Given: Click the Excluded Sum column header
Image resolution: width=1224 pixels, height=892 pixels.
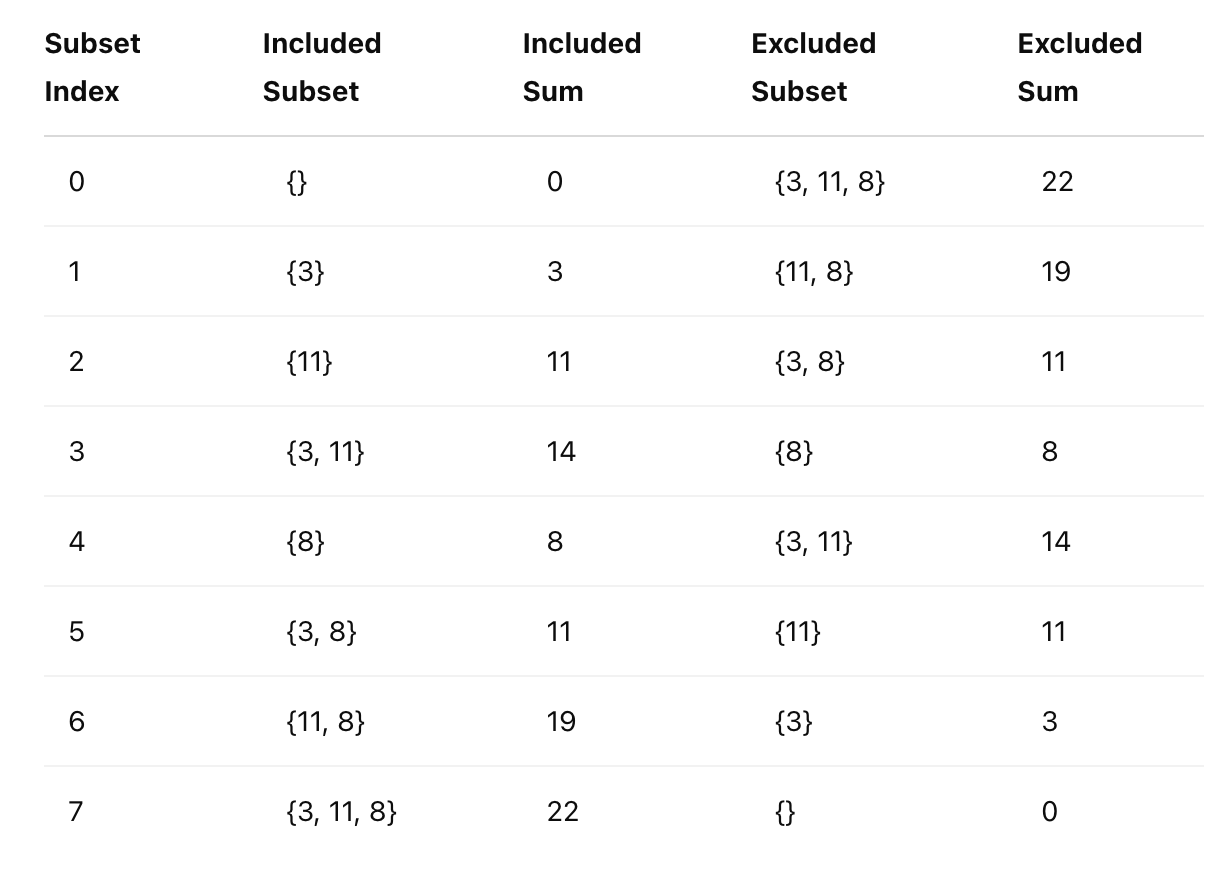Looking at the screenshot, I should (1080, 68).
